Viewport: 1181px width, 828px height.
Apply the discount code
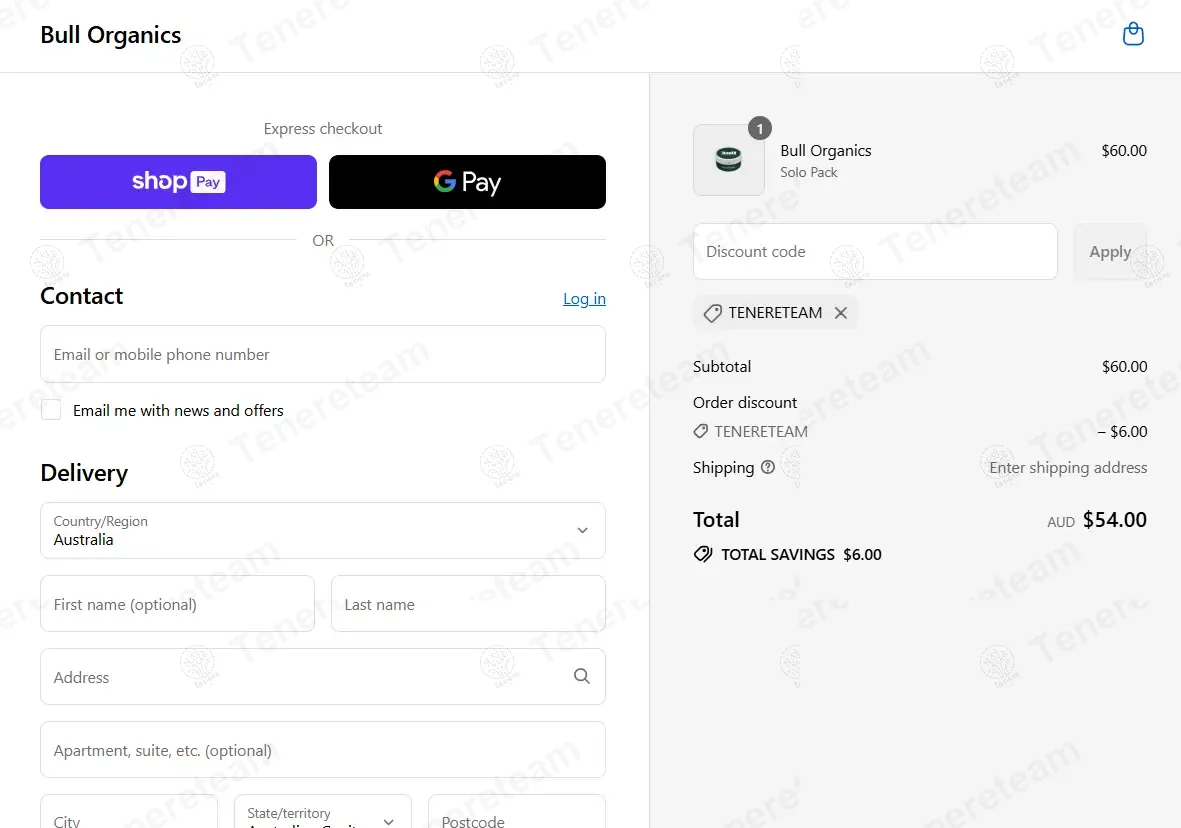[1110, 252]
